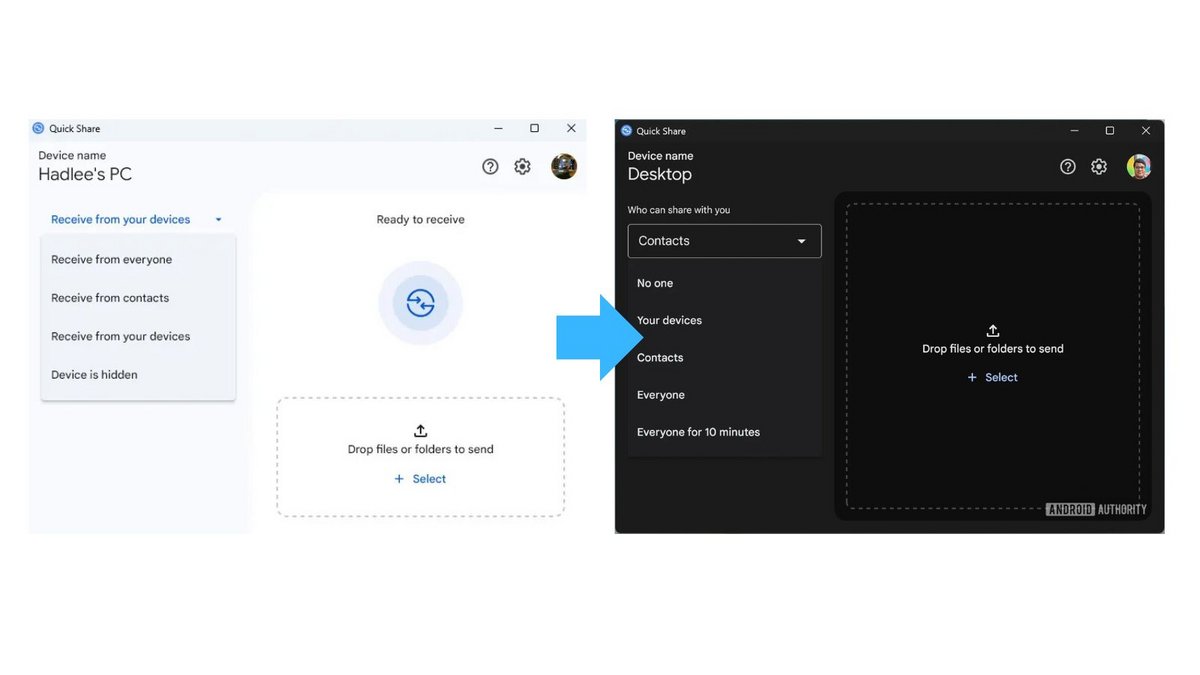Image resolution: width=1200 pixels, height=675 pixels.
Task: Select No one from the sharing list
Action: [x=654, y=283]
